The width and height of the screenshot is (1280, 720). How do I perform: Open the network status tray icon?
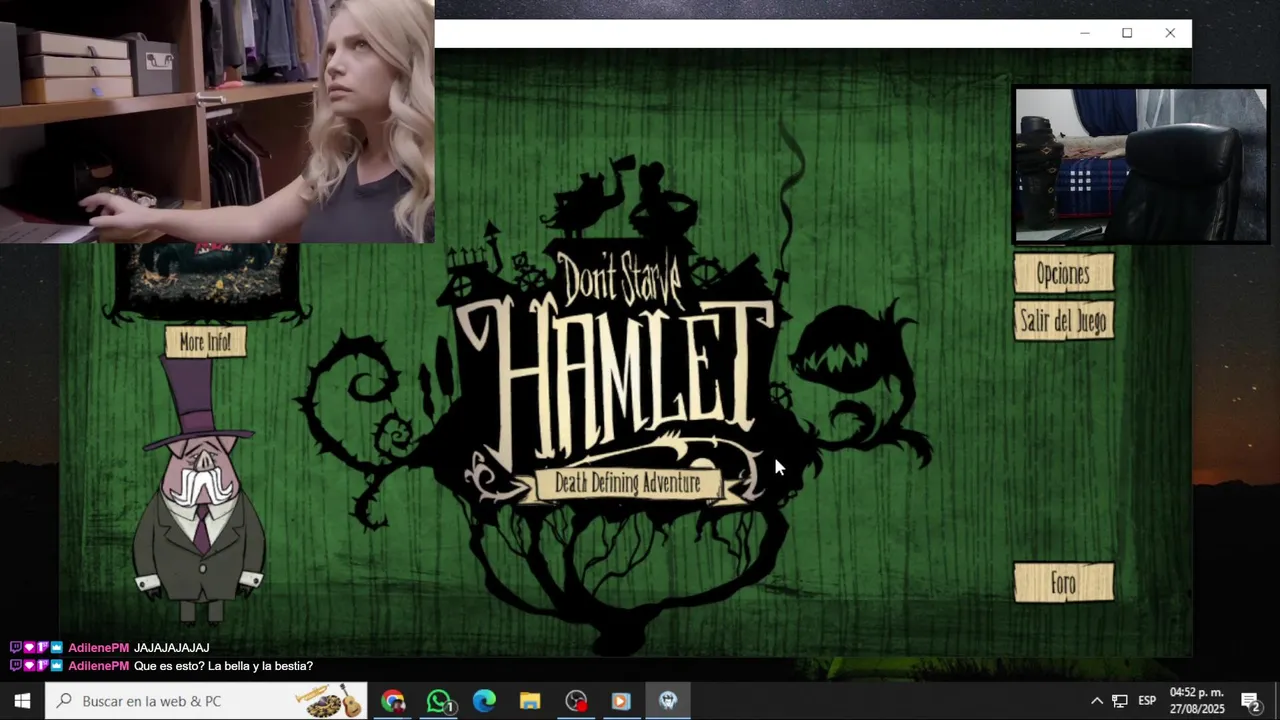(1120, 701)
